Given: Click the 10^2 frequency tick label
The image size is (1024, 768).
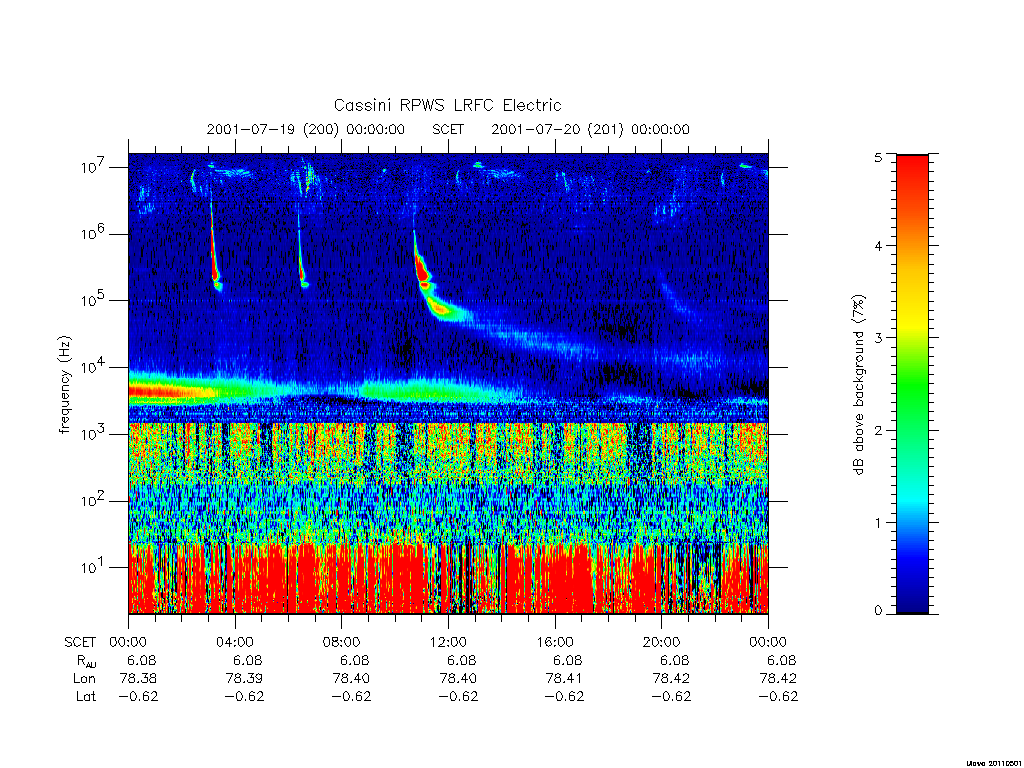Looking at the screenshot, I should (x=94, y=500).
